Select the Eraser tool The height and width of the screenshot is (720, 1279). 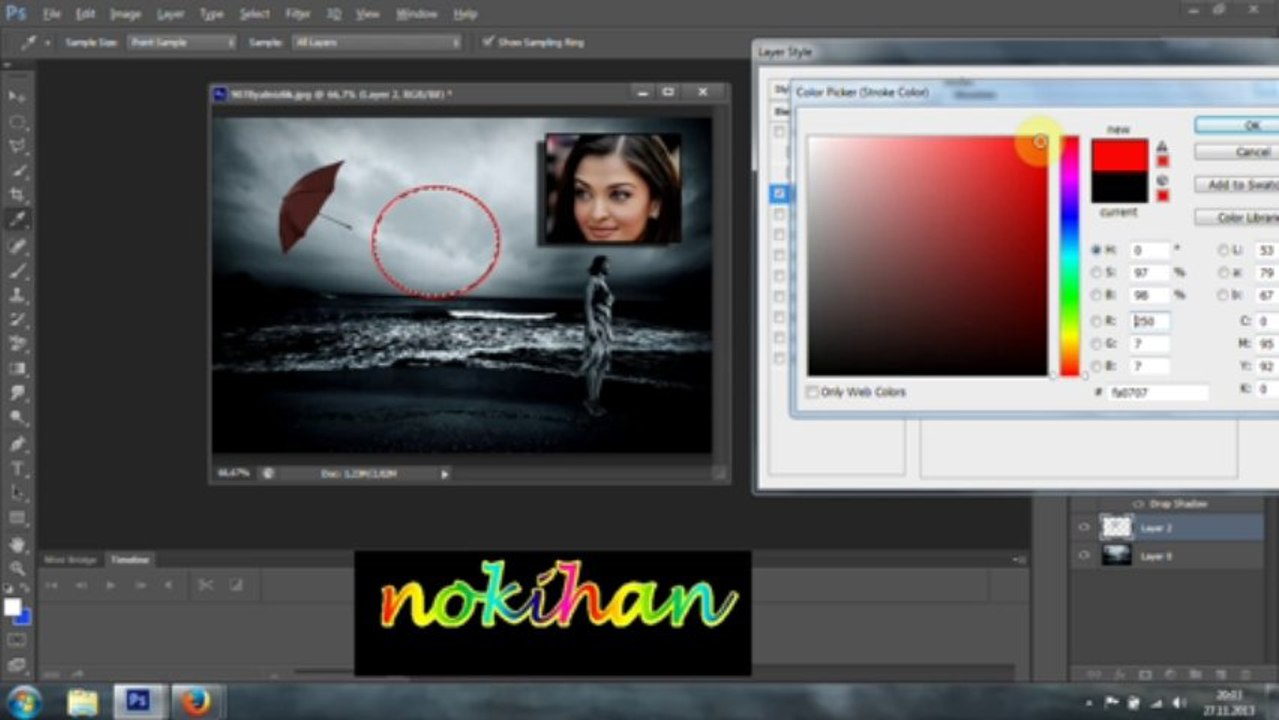(x=17, y=344)
